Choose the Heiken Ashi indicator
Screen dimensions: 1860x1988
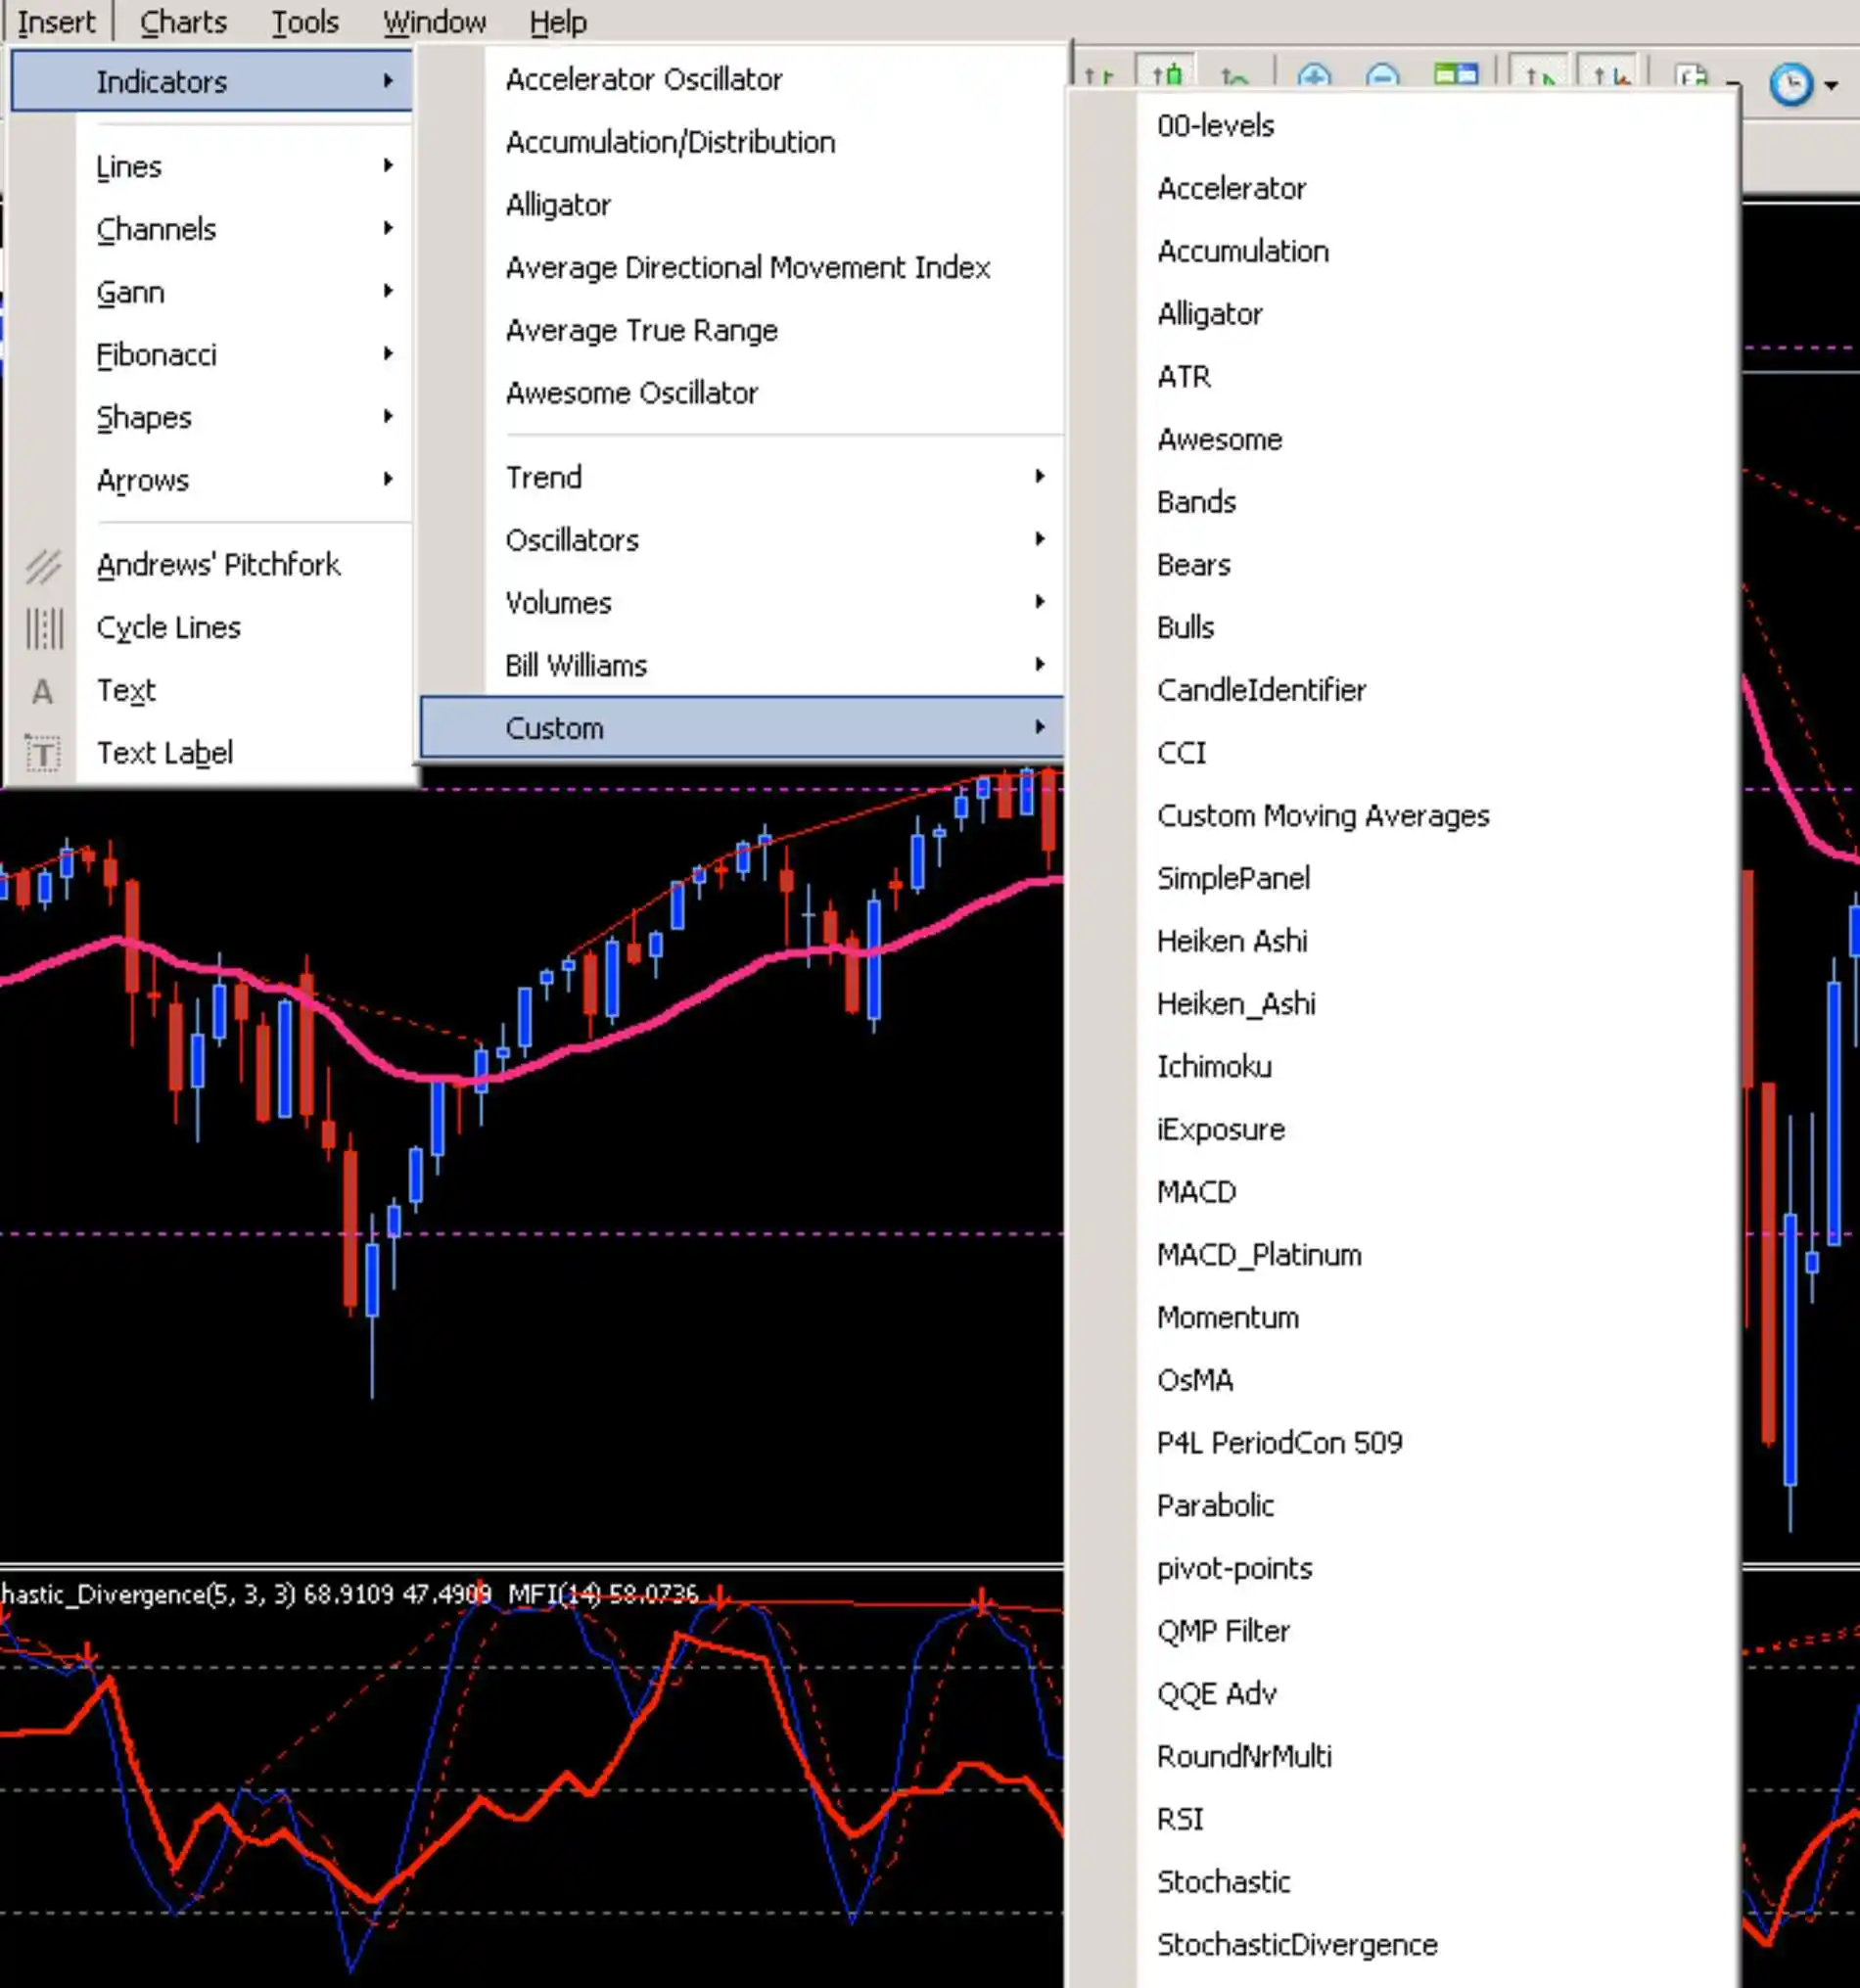(1232, 941)
